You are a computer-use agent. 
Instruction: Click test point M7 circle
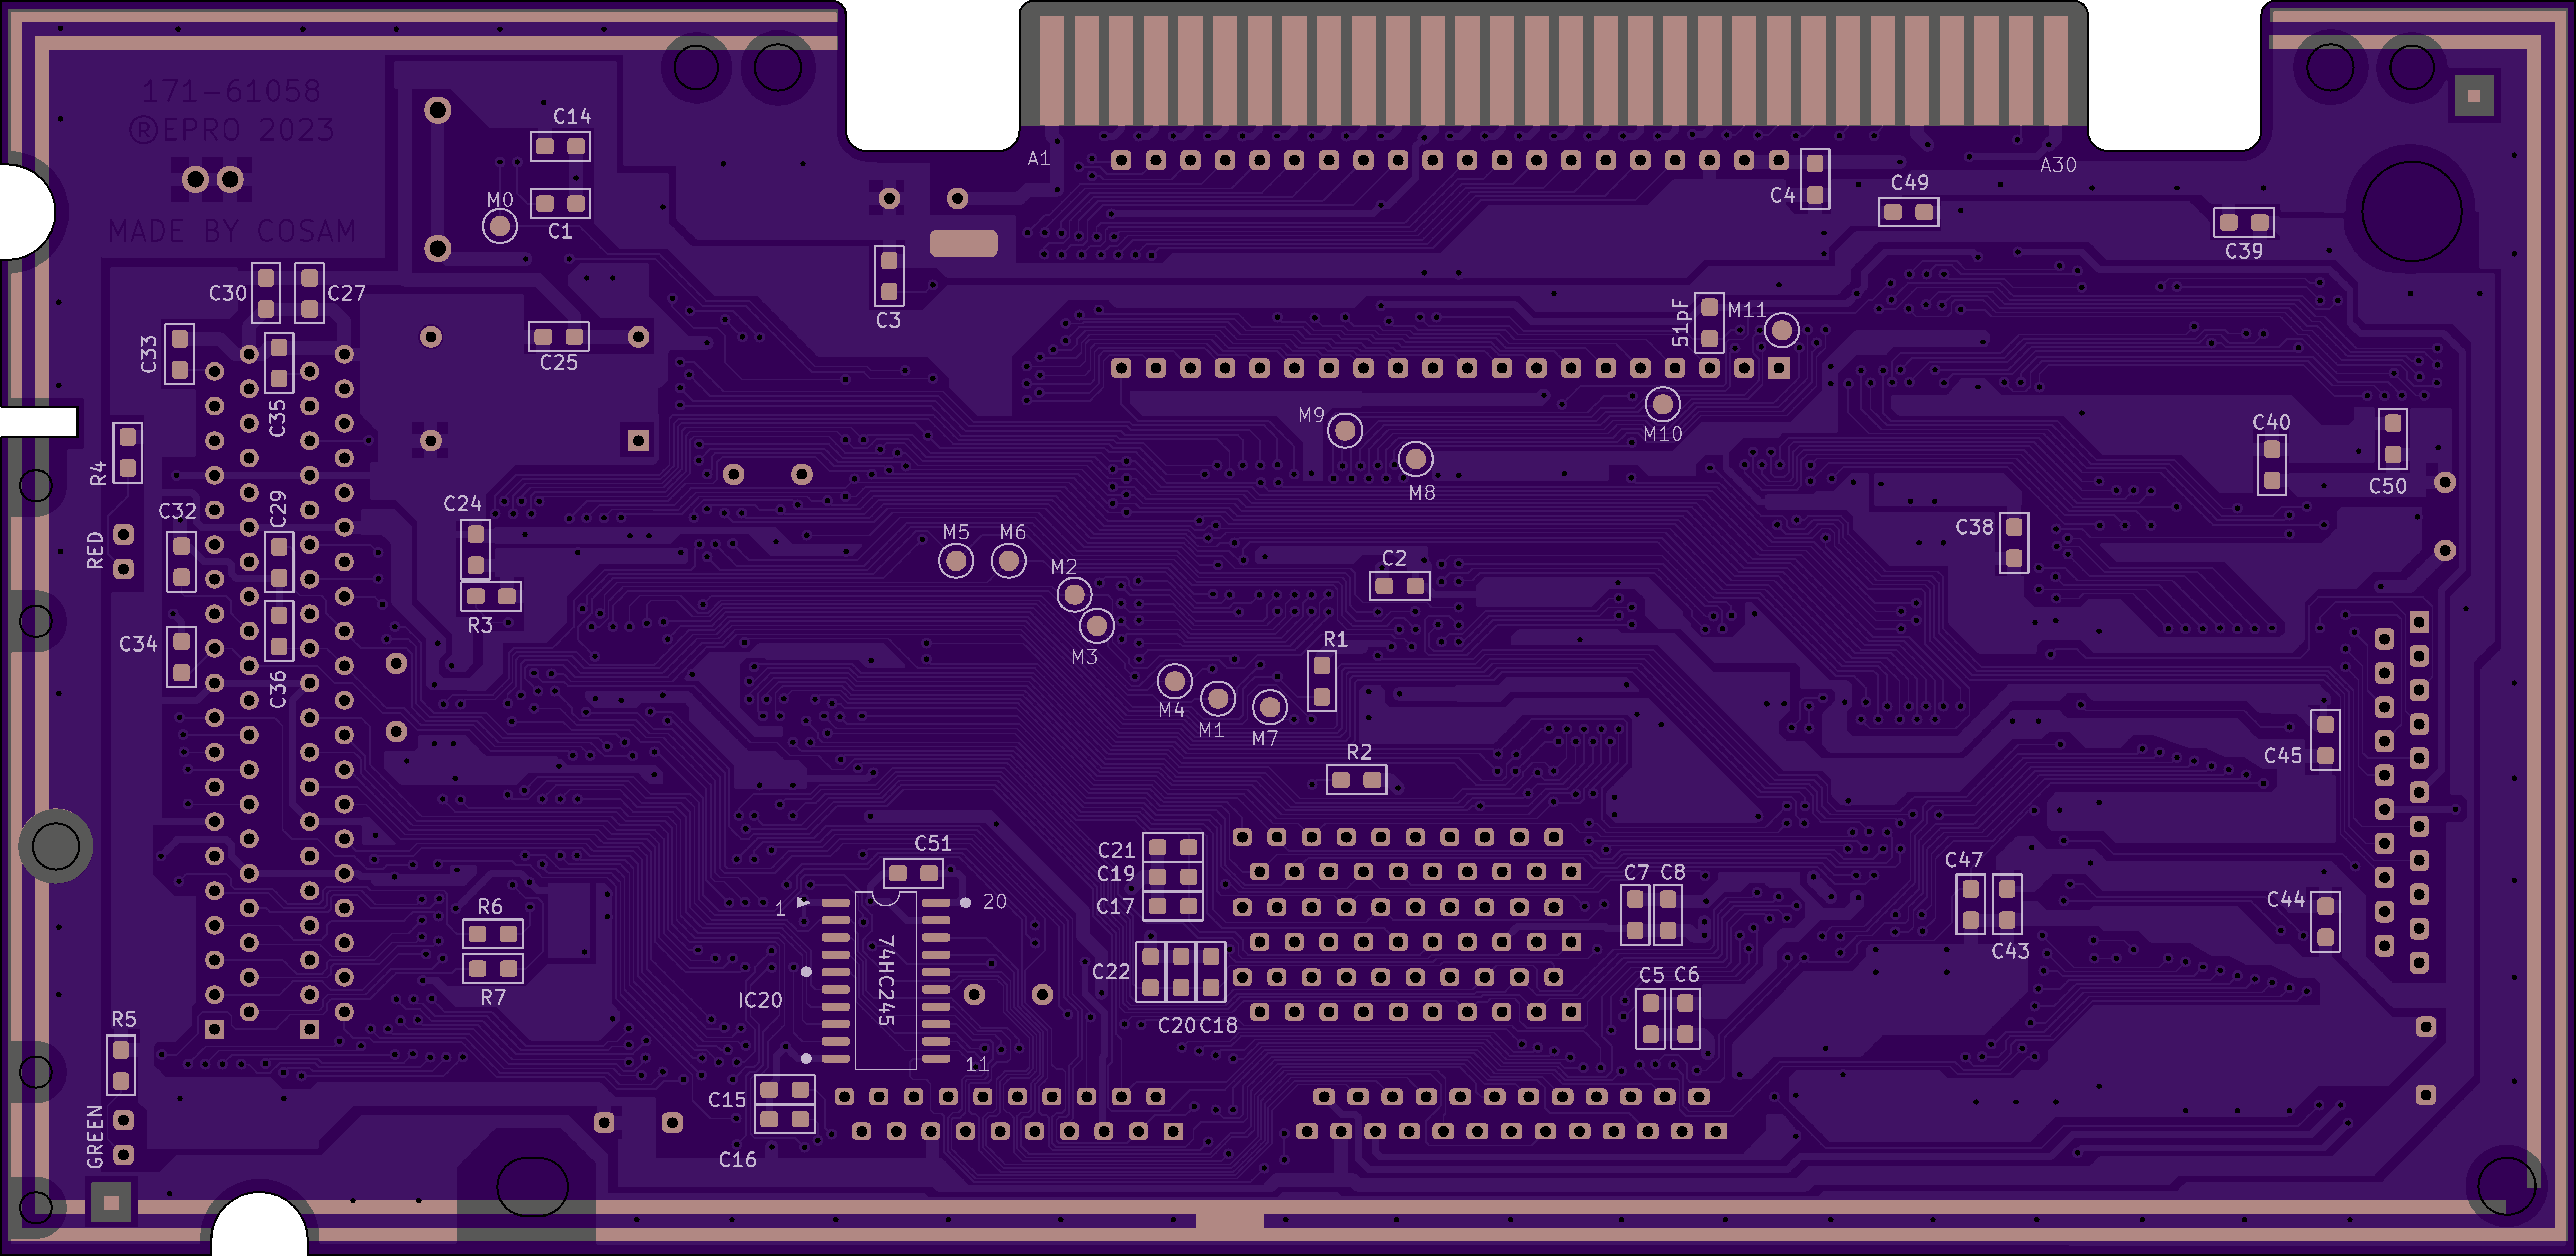pos(1269,707)
